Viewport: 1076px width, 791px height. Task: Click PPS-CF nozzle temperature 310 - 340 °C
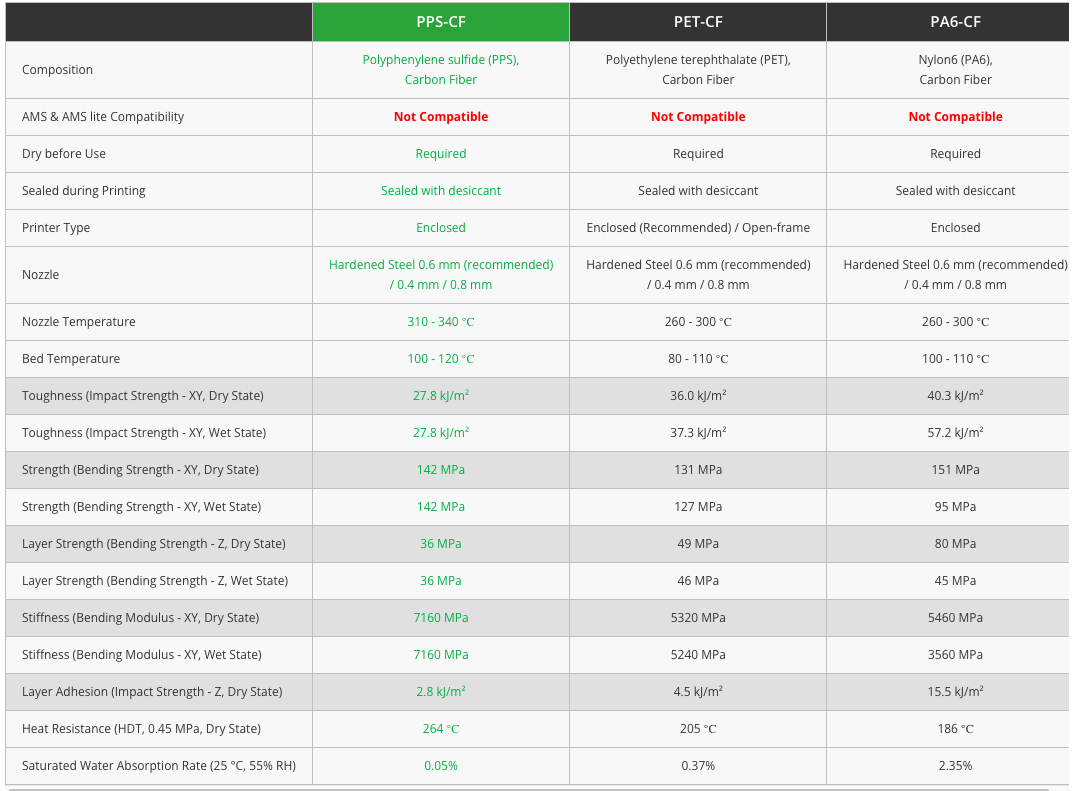pos(441,322)
